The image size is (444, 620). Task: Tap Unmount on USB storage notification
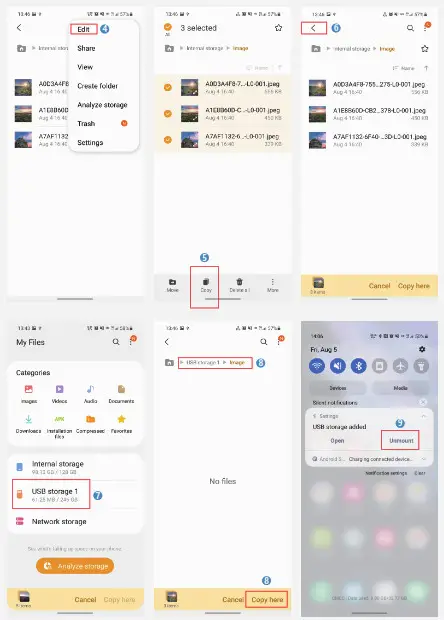point(401,440)
